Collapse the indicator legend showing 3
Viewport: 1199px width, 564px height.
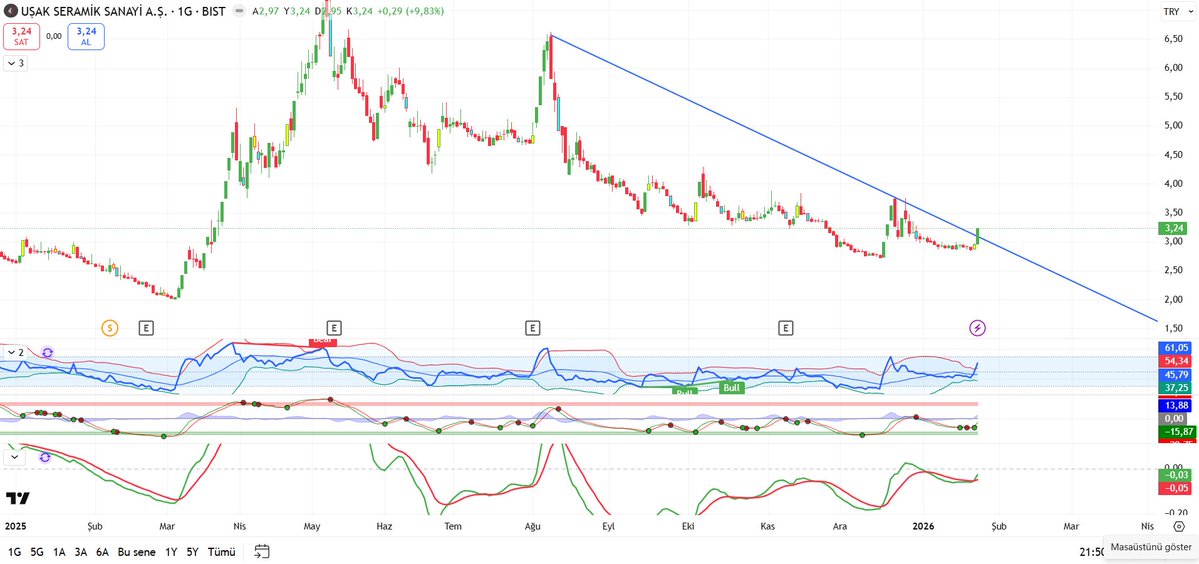point(15,63)
